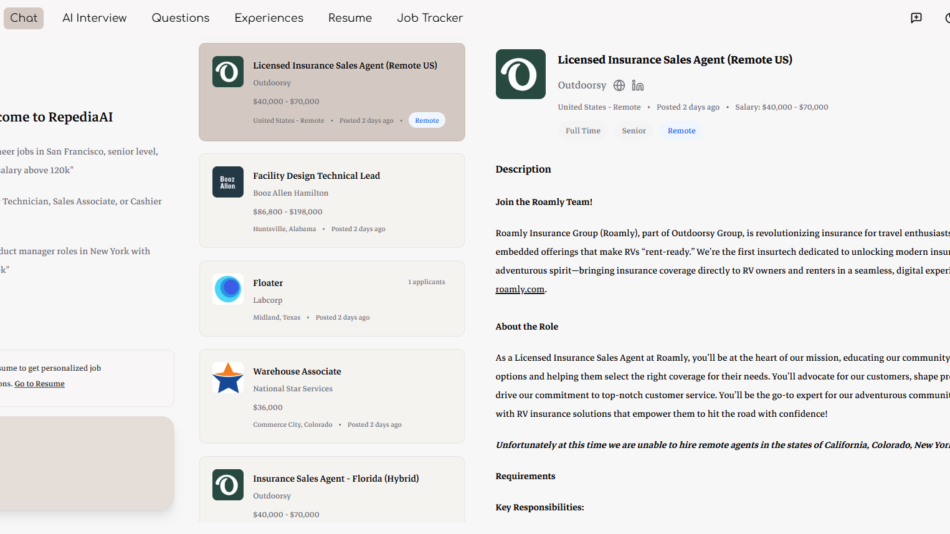Open the Warehouse Associate job listing
The image size is (950, 534).
pos(332,396)
